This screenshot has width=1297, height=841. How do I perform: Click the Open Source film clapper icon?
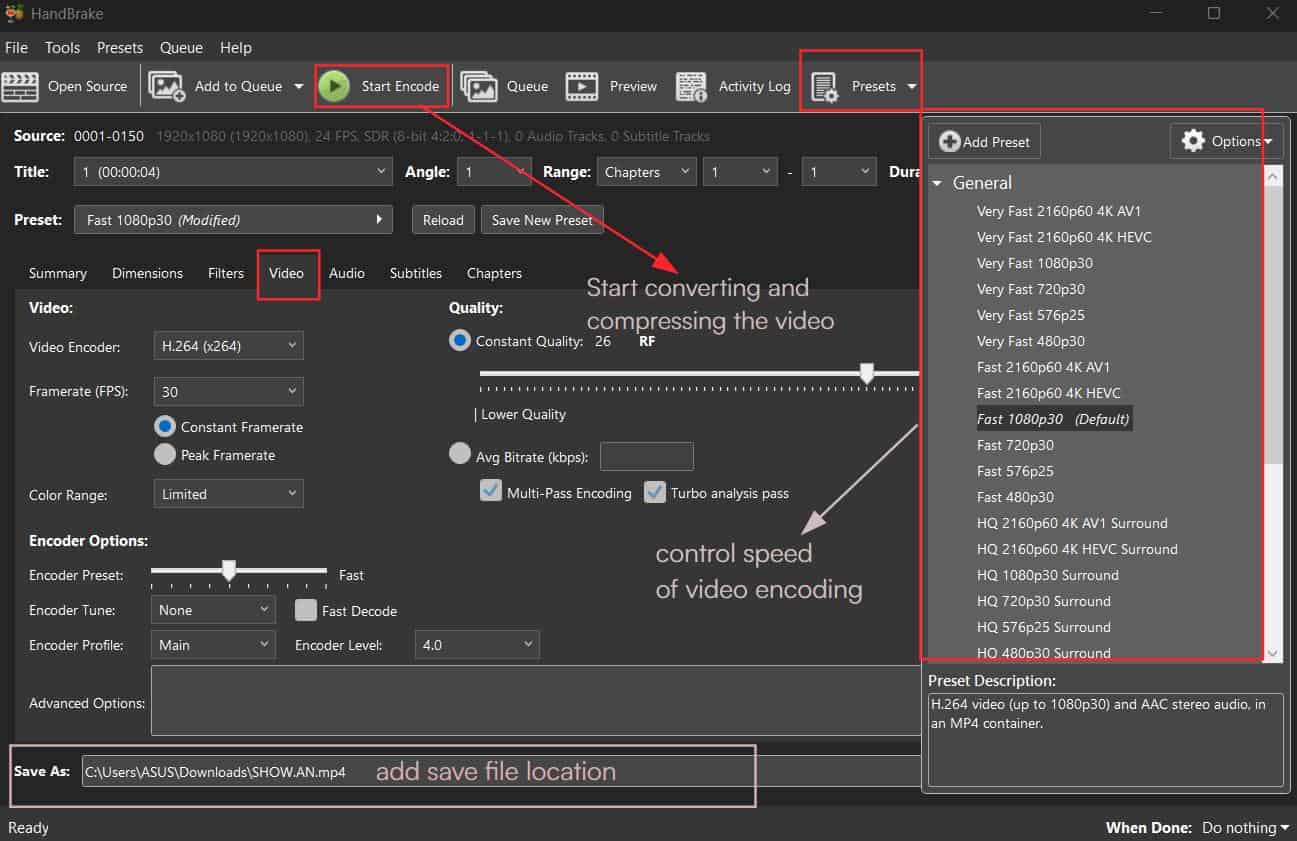(20, 86)
